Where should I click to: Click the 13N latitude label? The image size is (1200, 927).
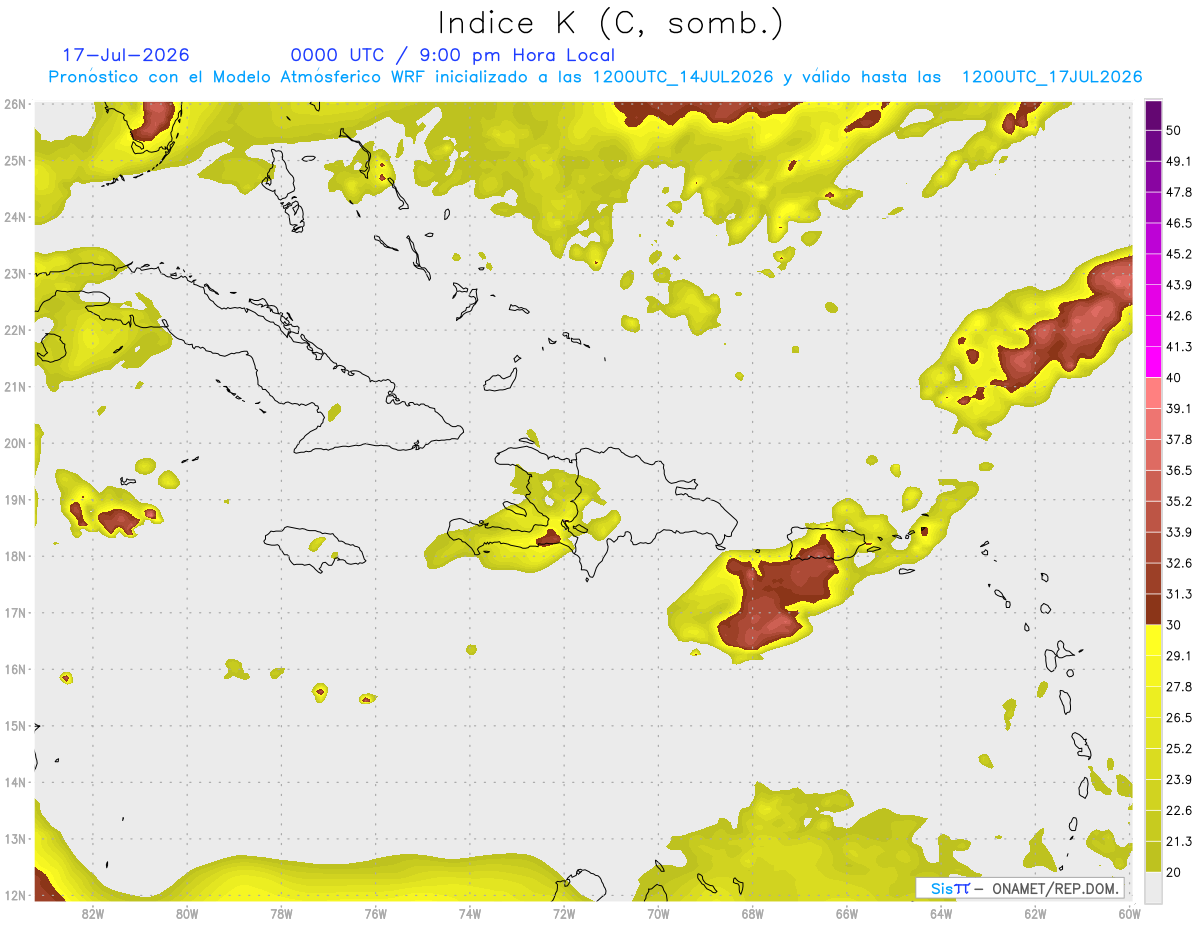point(15,839)
